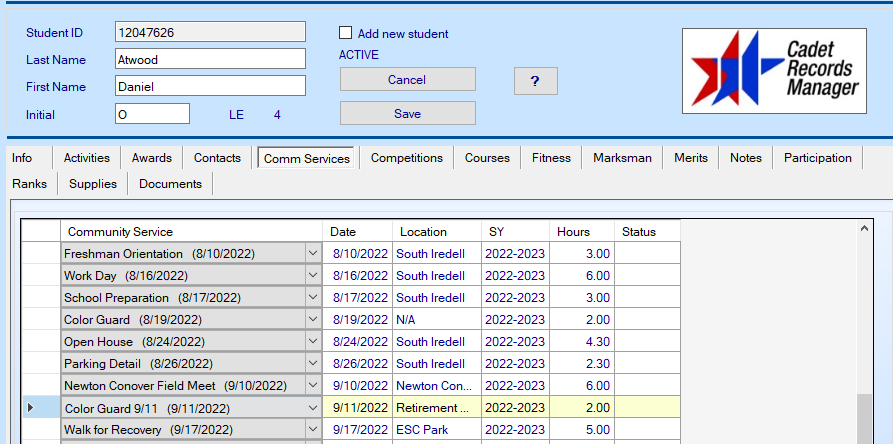Click the Initial input field
The height and width of the screenshot is (444, 893).
[x=152, y=114]
